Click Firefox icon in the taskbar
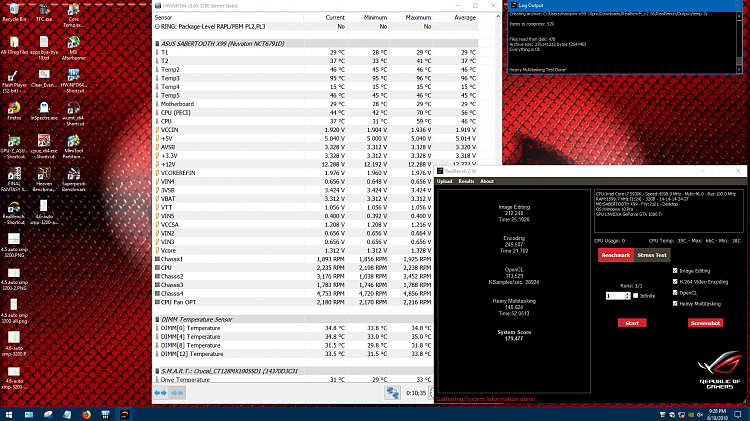The width and height of the screenshot is (750, 421). 86,414
